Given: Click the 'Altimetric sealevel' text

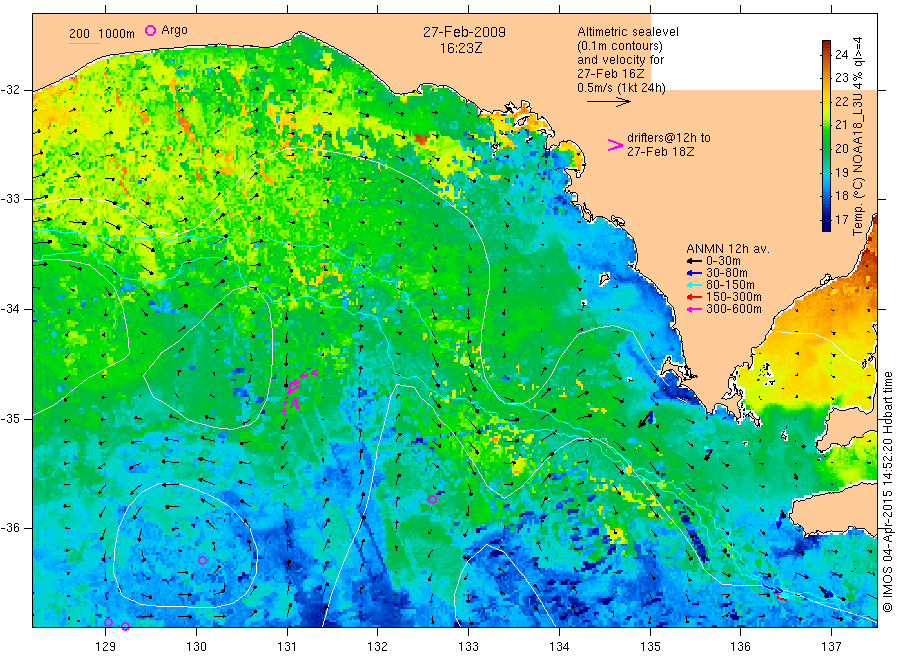Looking at the screenshot, I should click(x=628, y=32).
